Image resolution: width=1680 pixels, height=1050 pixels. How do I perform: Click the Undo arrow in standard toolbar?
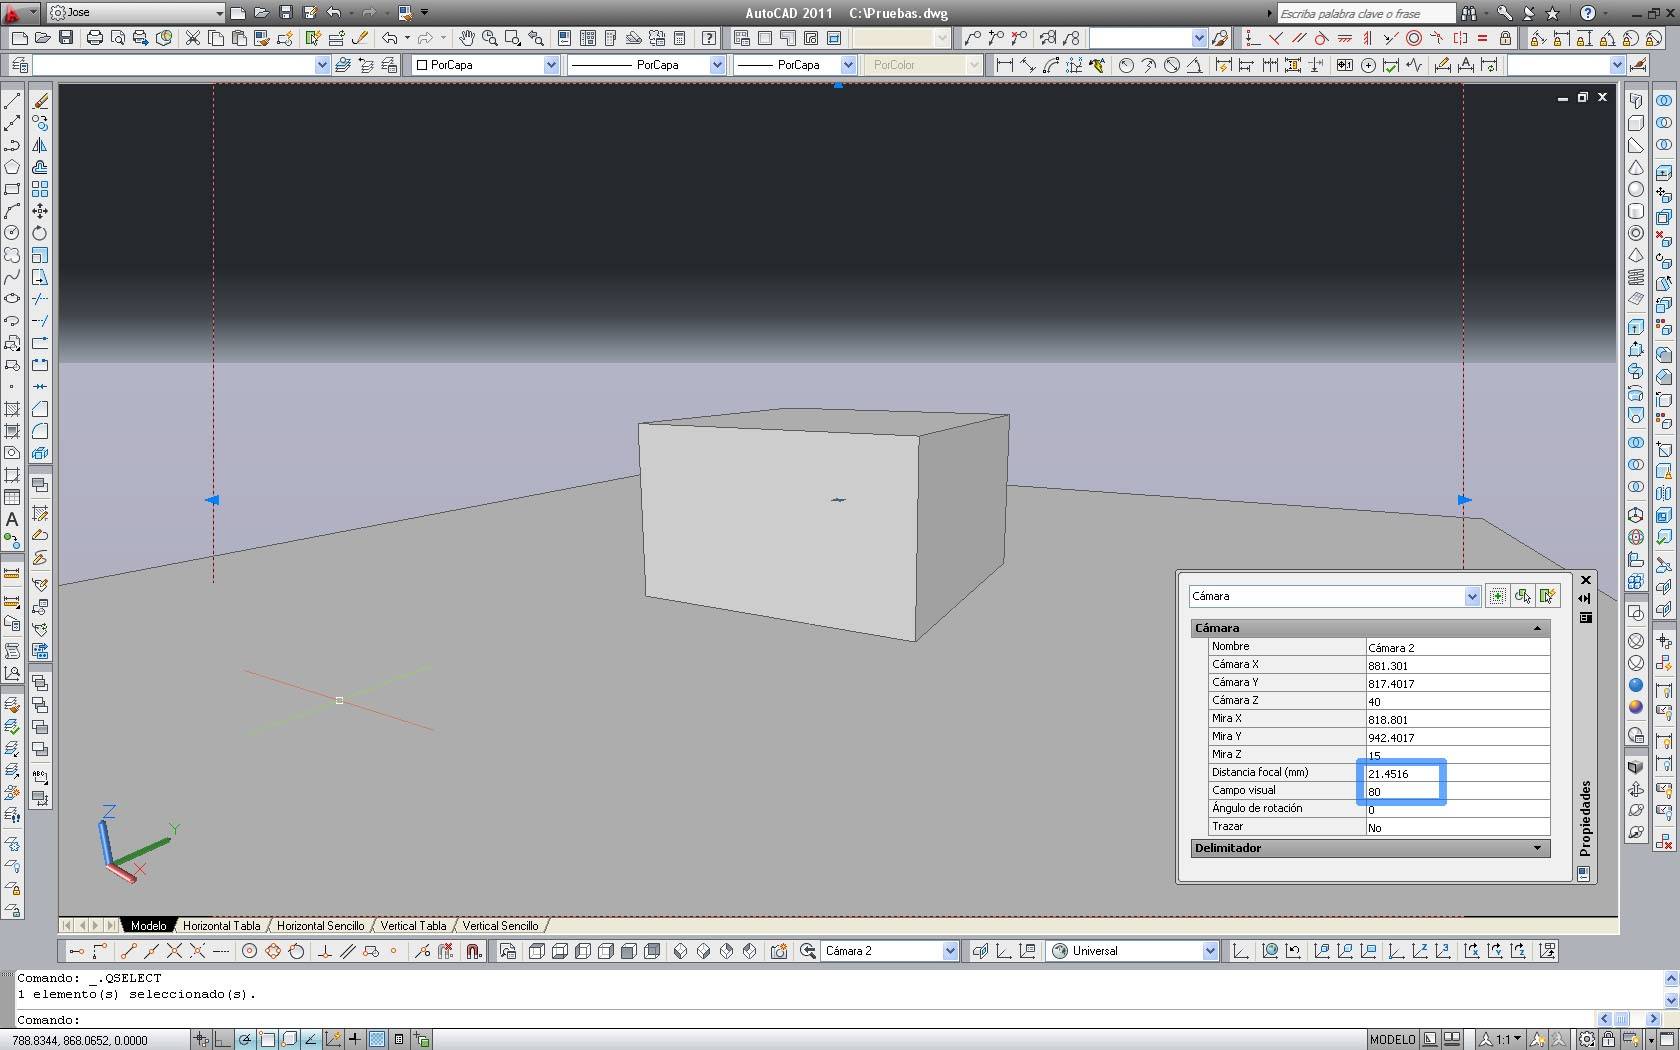pyautogui.click(x=389, y=38)
